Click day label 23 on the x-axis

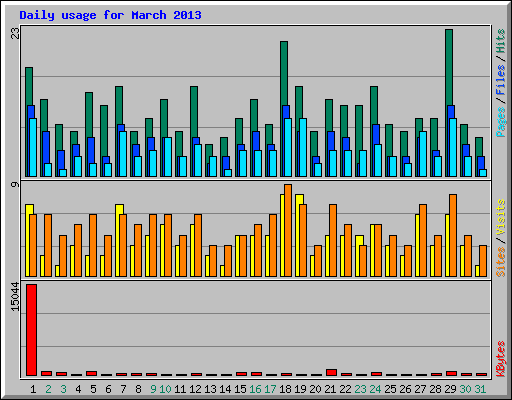tap(360, 389)
